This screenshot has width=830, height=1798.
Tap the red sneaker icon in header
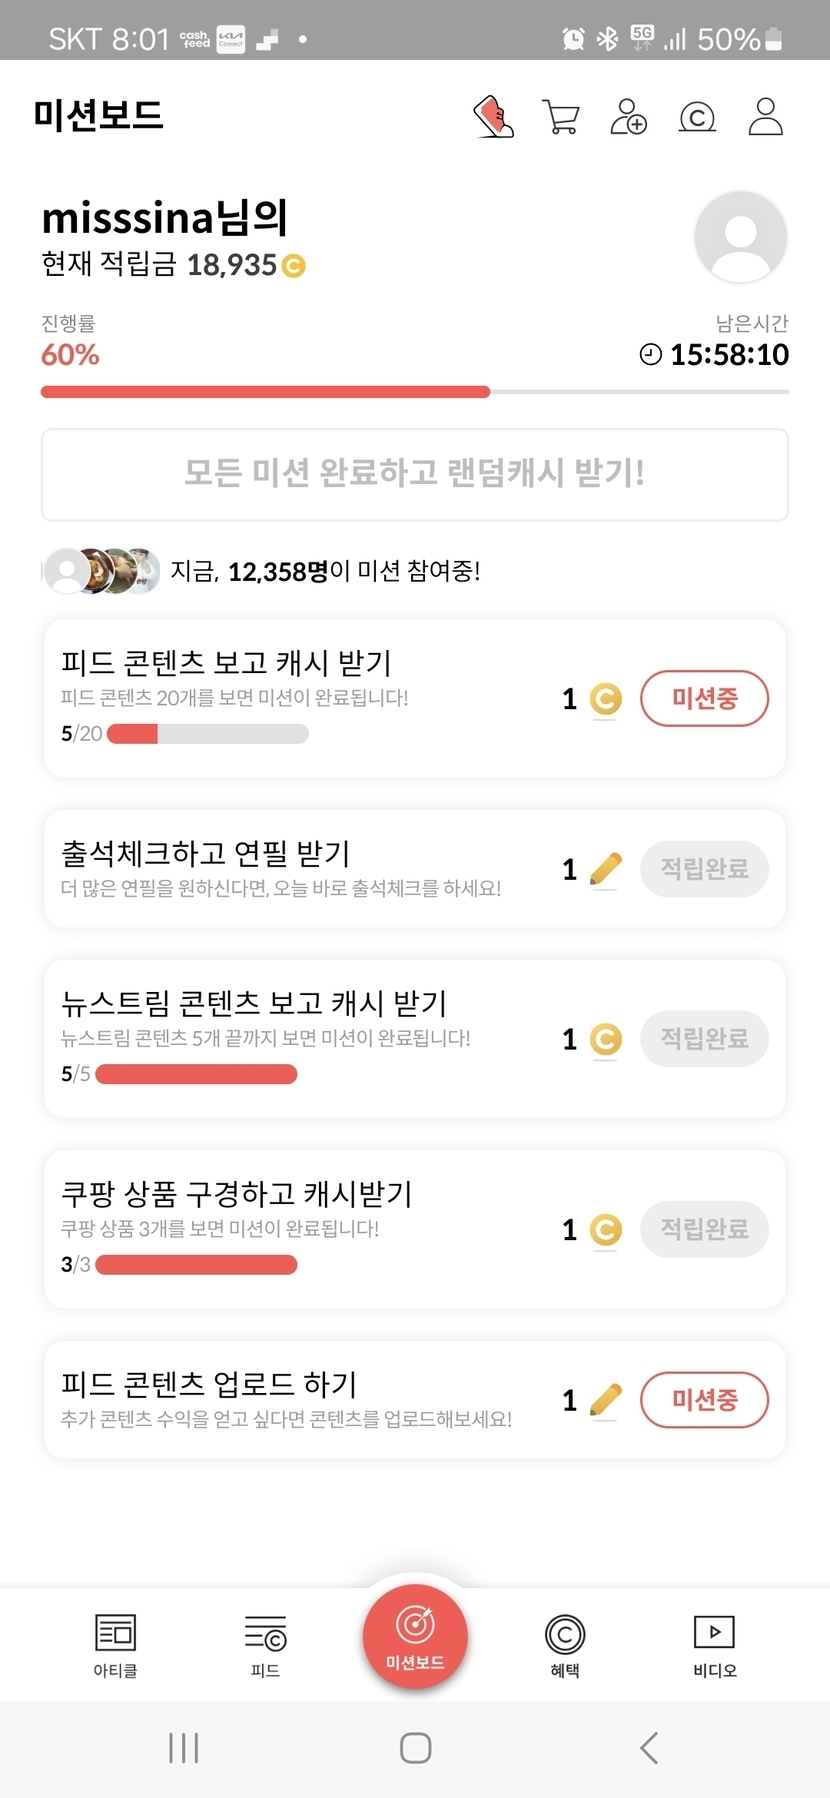[493, 116]
